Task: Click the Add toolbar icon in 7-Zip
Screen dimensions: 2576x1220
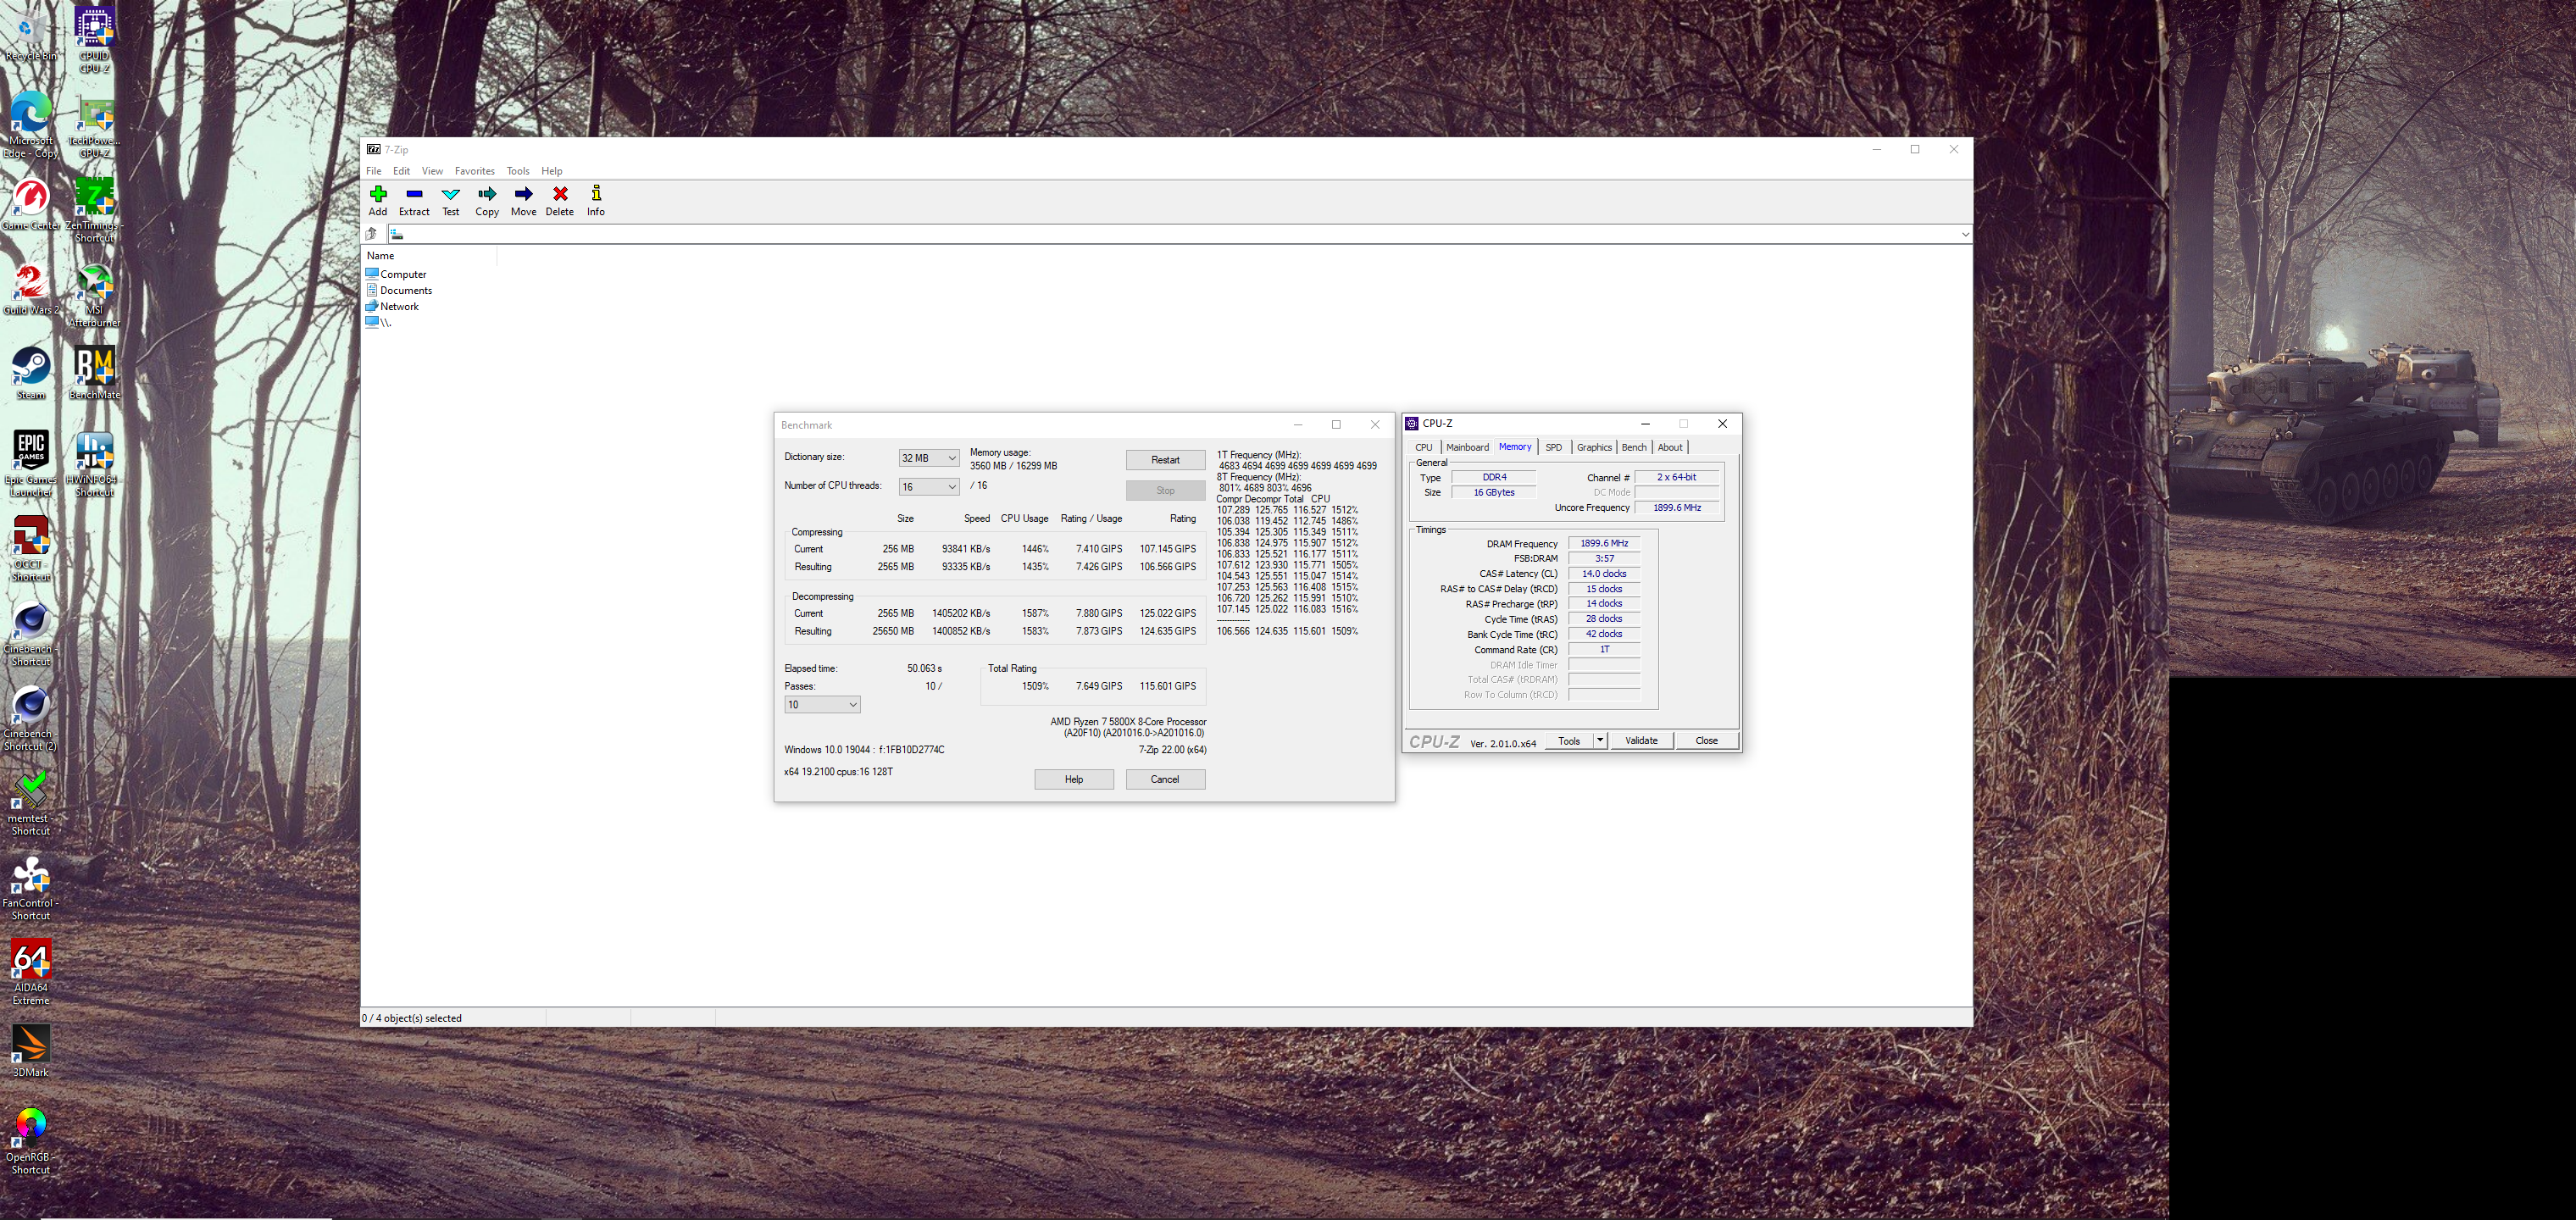Action: tap(378, 200)
